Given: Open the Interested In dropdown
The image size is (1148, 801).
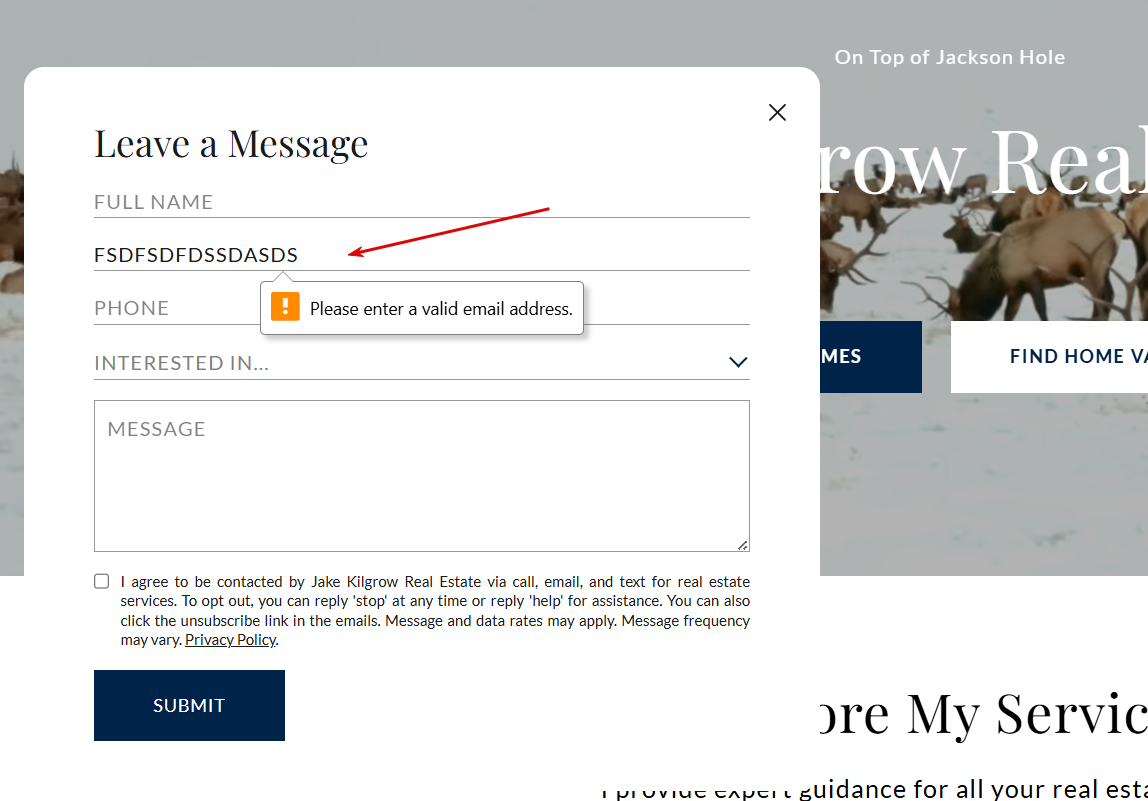Looking at the screenshot, I should [x=422, y=362].
